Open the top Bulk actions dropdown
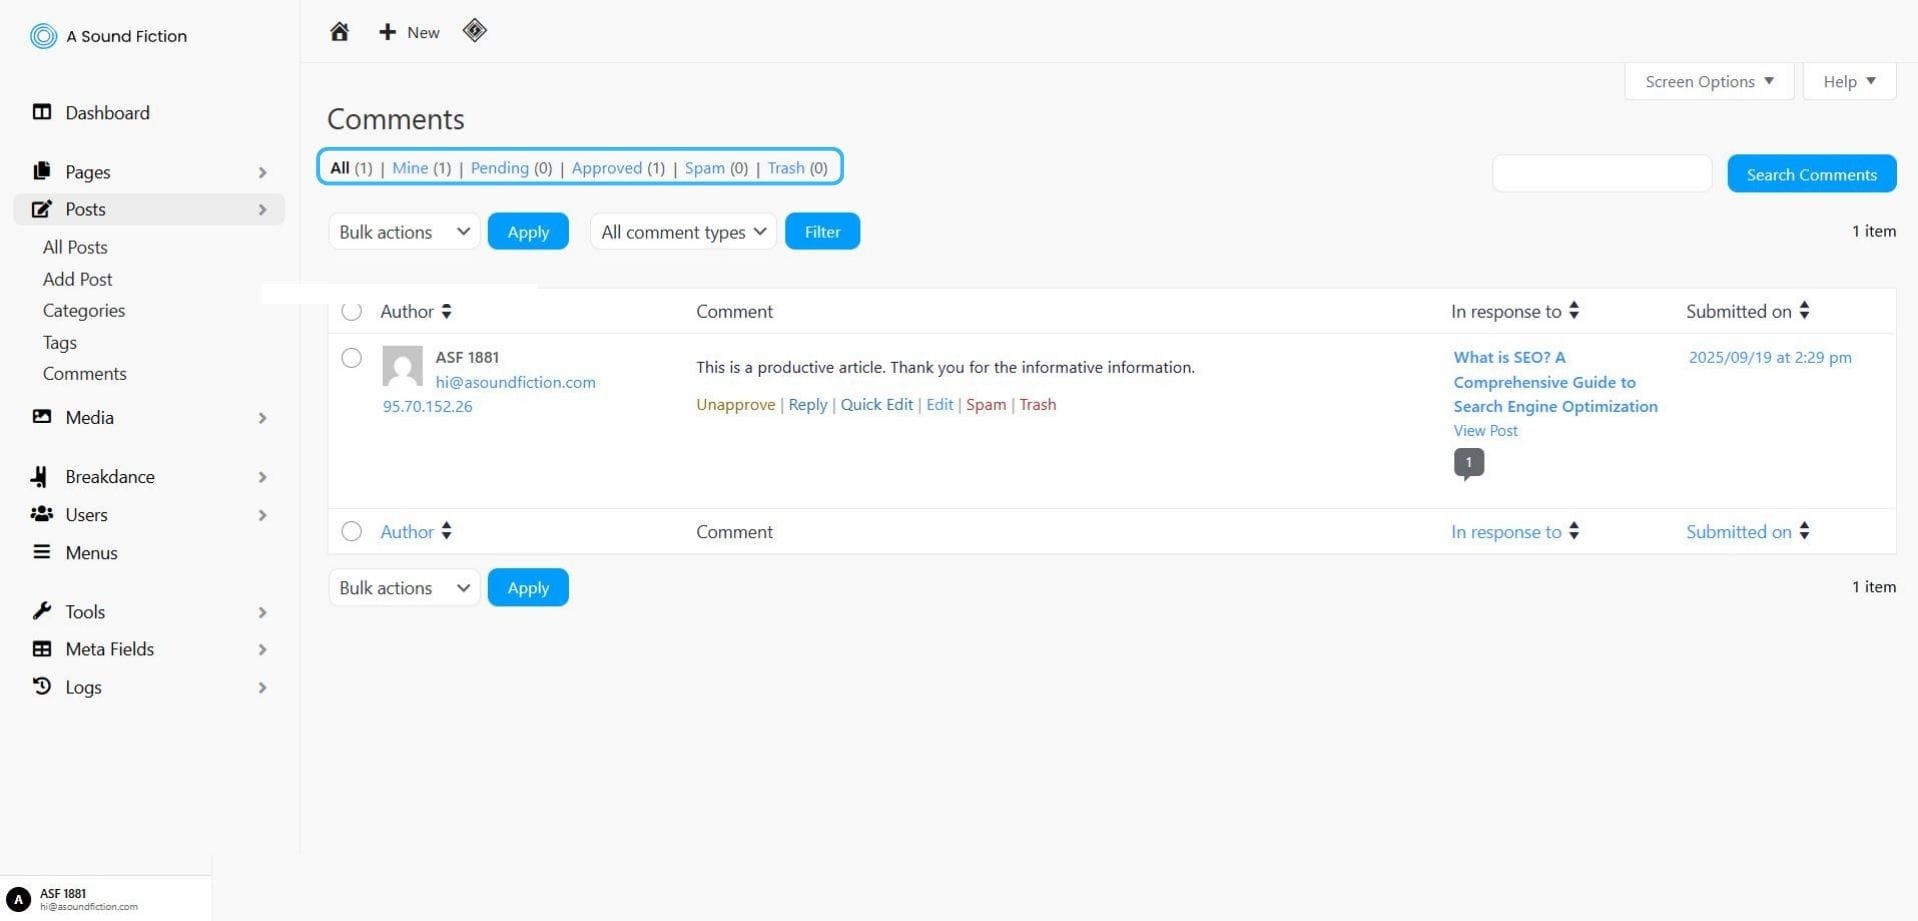This screenshot has height=921, width=1918. pyautogui.click(x=404, y=232)
